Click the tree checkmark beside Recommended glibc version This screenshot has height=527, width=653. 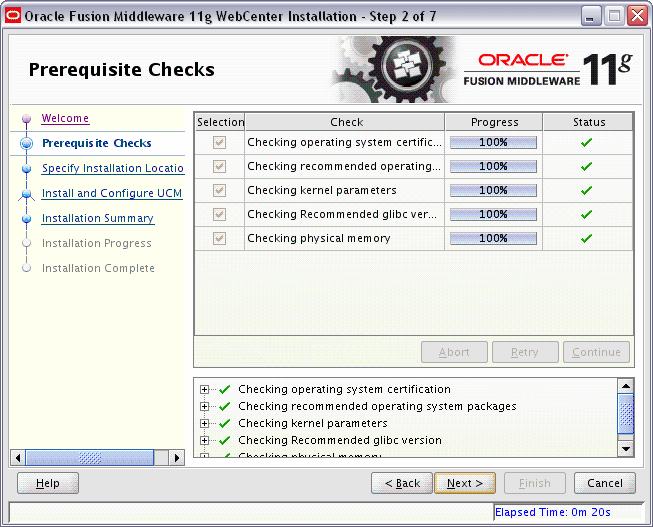[x=224, y=440]
